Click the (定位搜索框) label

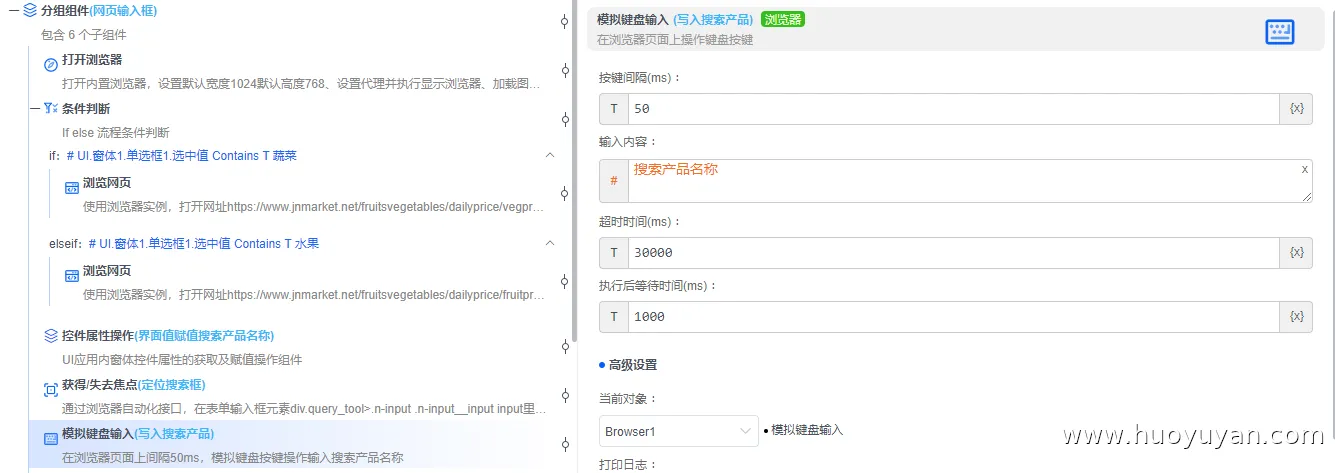click(x=171, y=385)
